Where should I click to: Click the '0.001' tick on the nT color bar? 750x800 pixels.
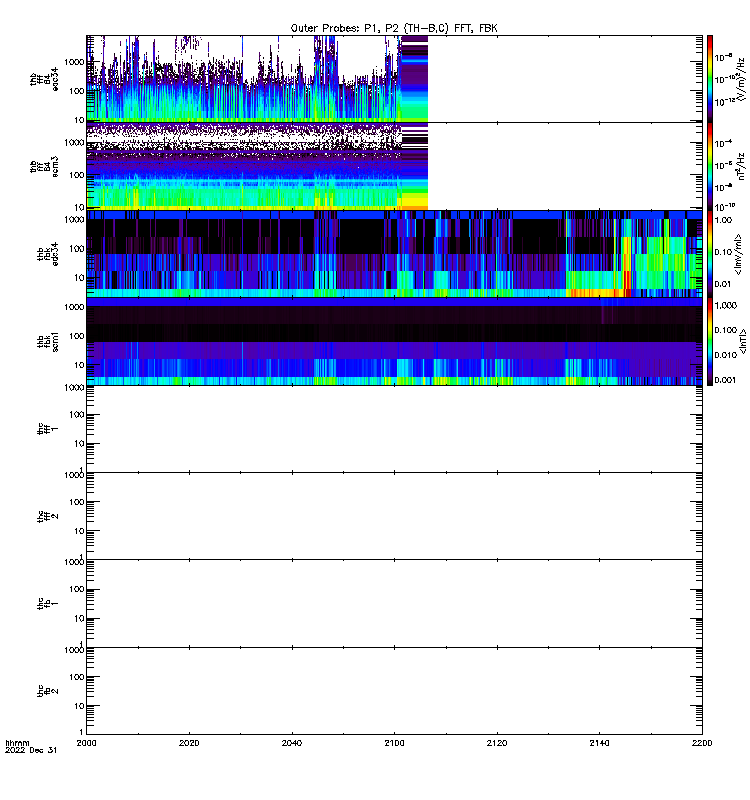click(726, 380)
